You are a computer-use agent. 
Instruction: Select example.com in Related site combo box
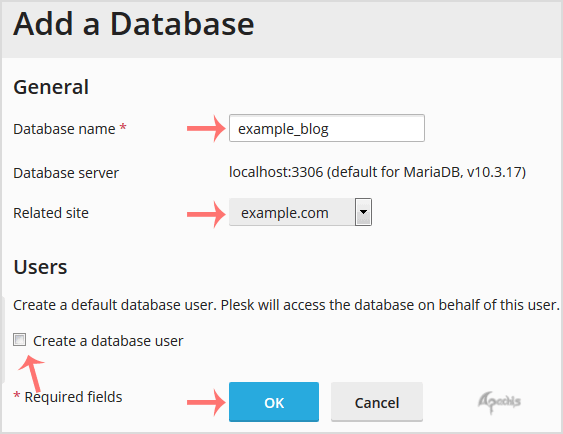click(300, 212)
